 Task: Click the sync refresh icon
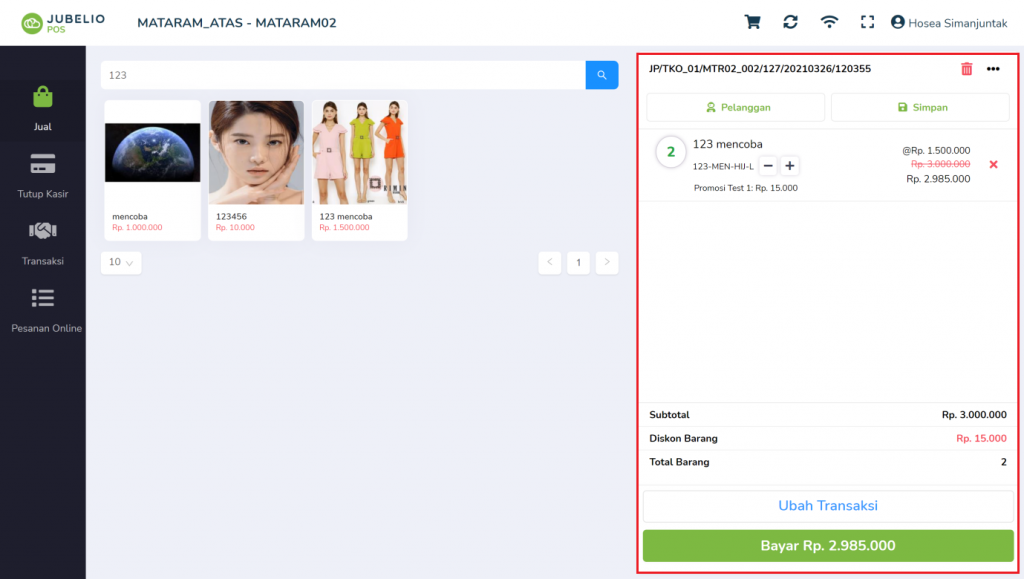tap(790, 22)
